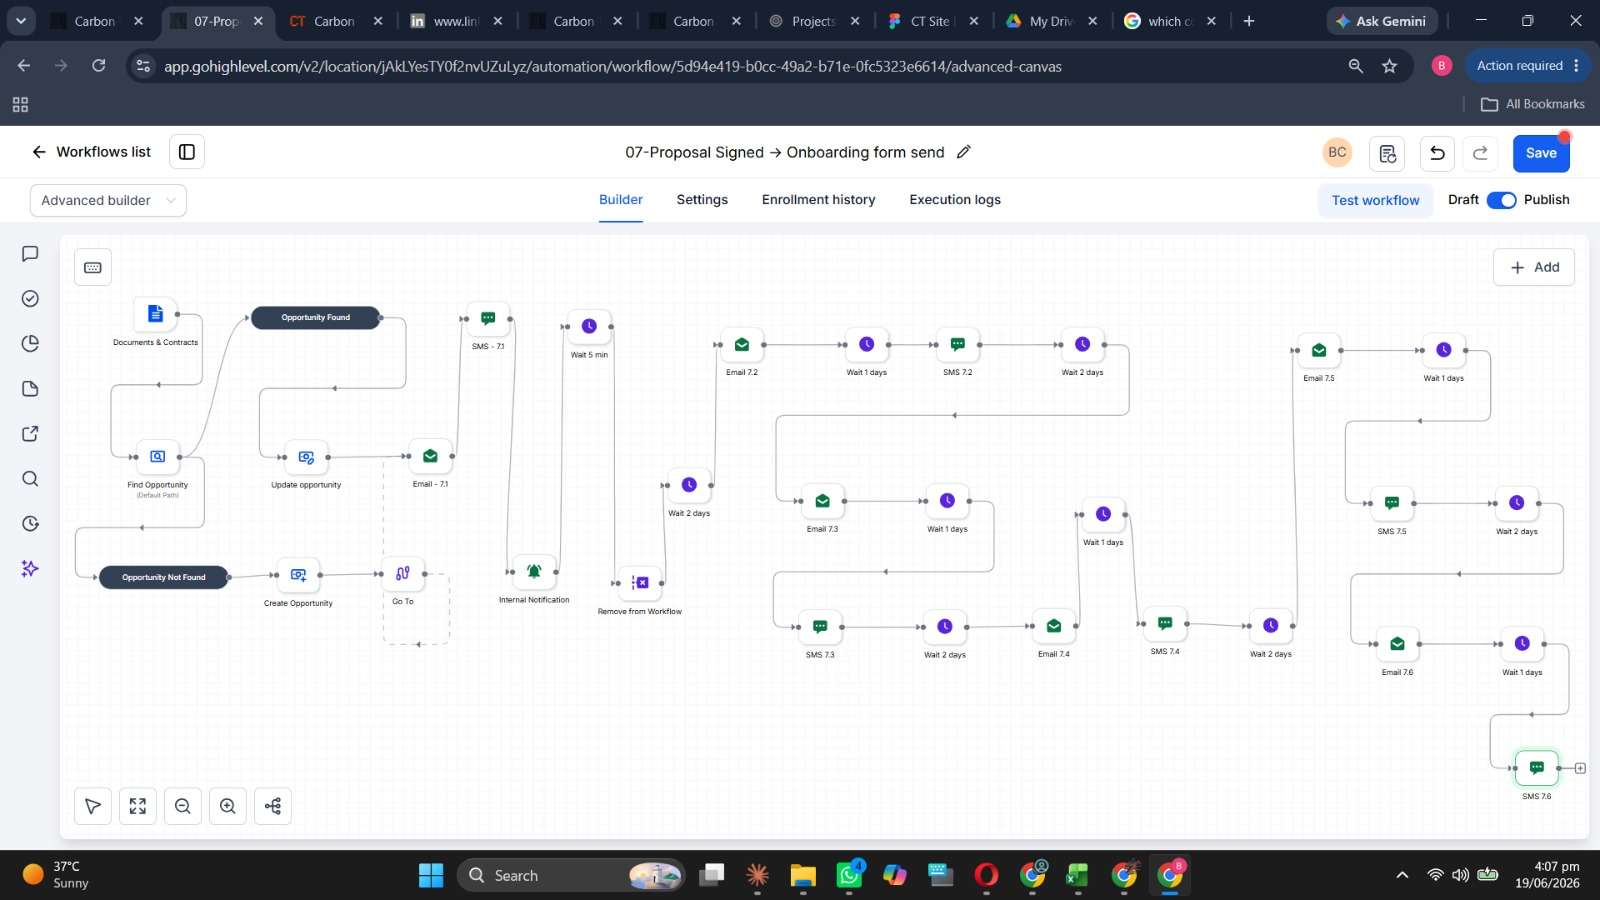Click the Save button
Viewport: 1600px width, 900px height.
[x=1541, y=153]
